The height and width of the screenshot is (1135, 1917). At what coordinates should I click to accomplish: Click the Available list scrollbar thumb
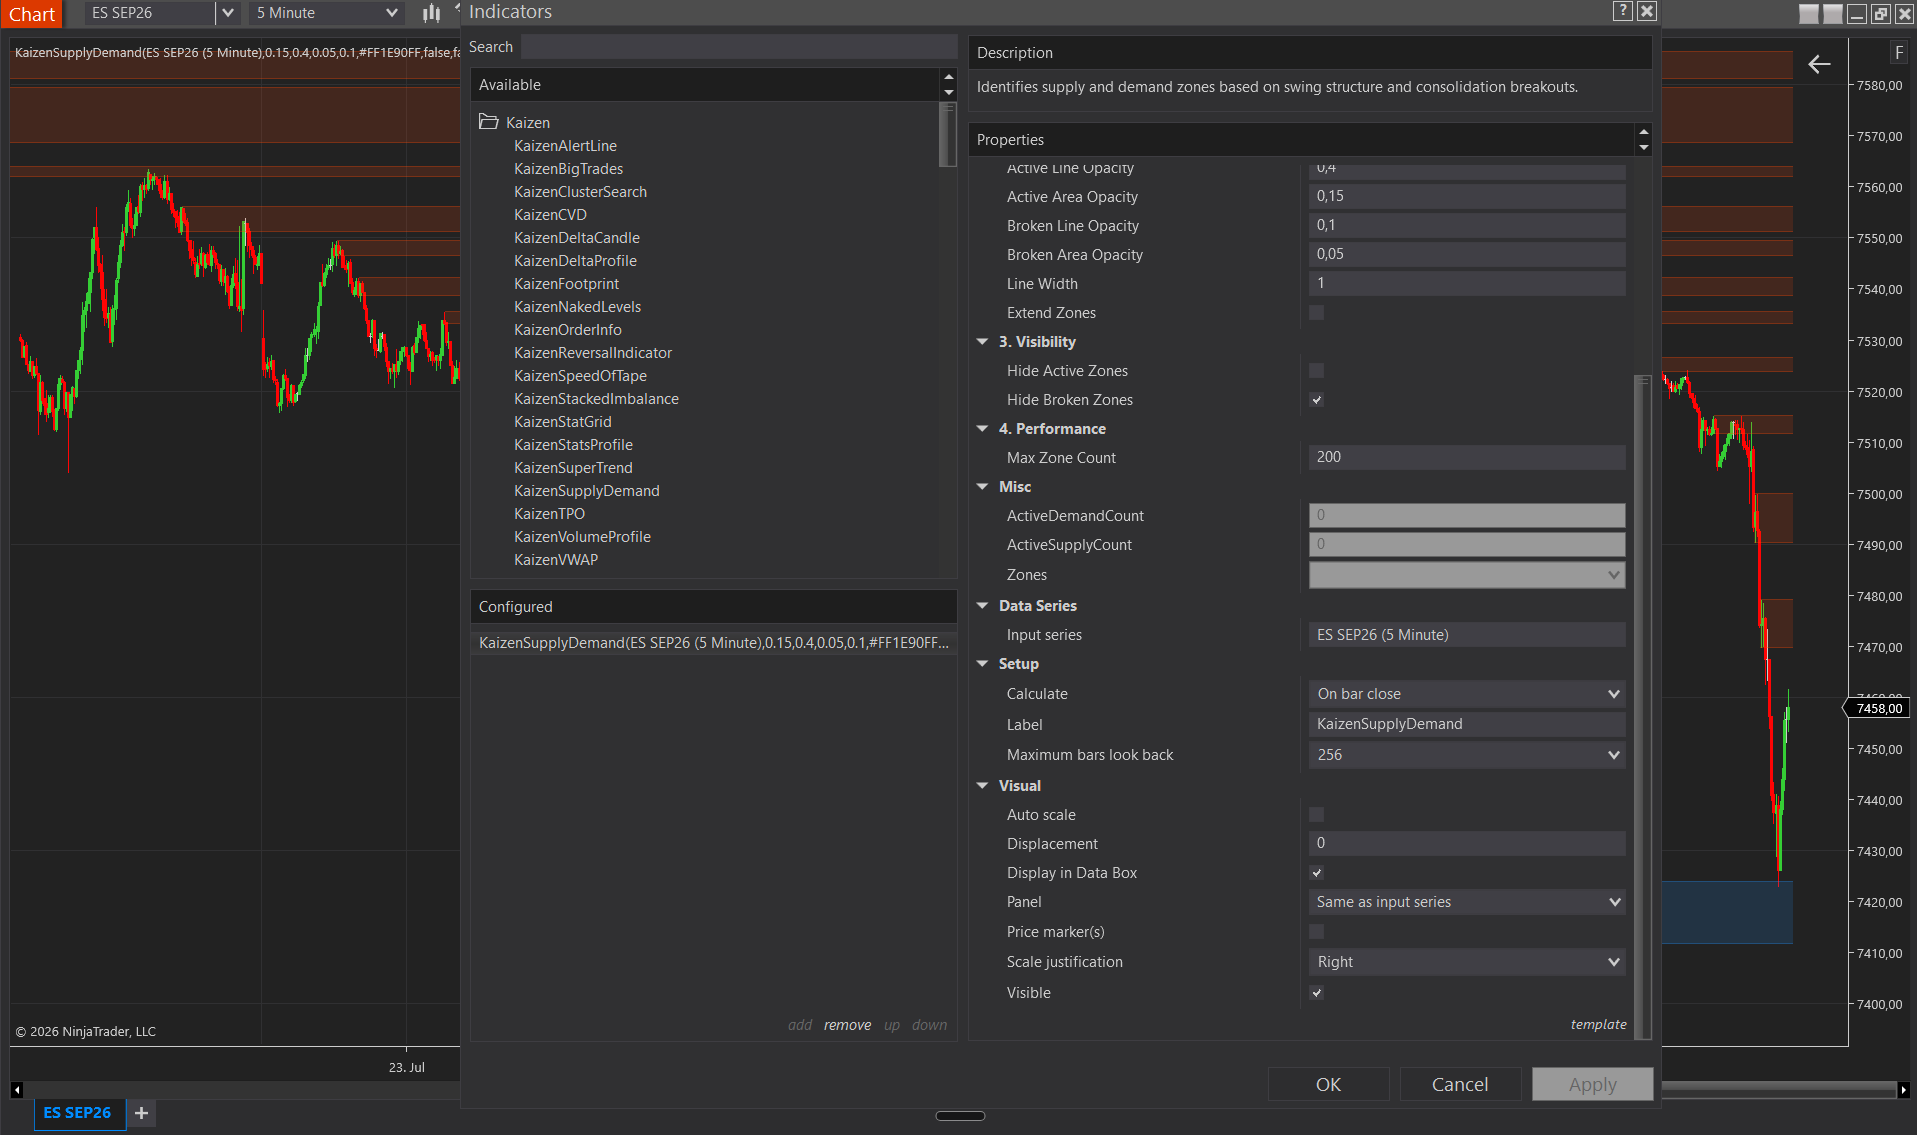point(948,135)
